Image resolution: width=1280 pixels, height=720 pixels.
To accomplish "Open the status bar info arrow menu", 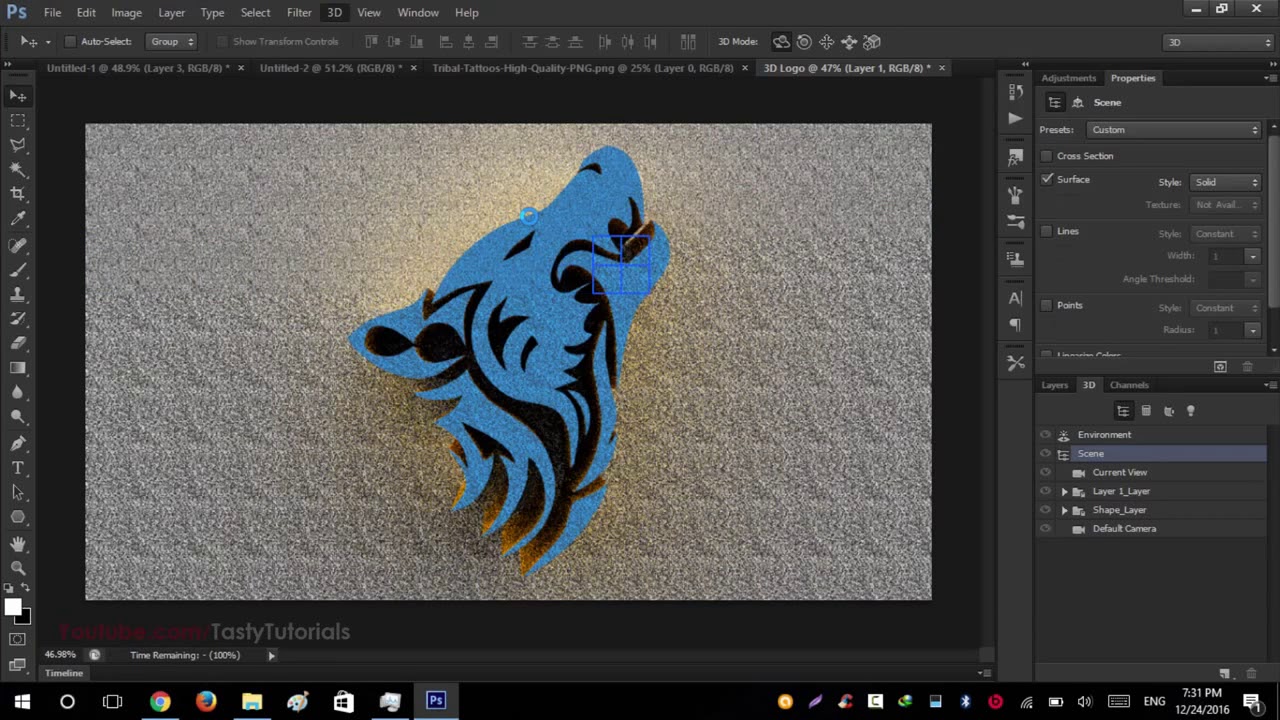I will click(x=271, y=656).
